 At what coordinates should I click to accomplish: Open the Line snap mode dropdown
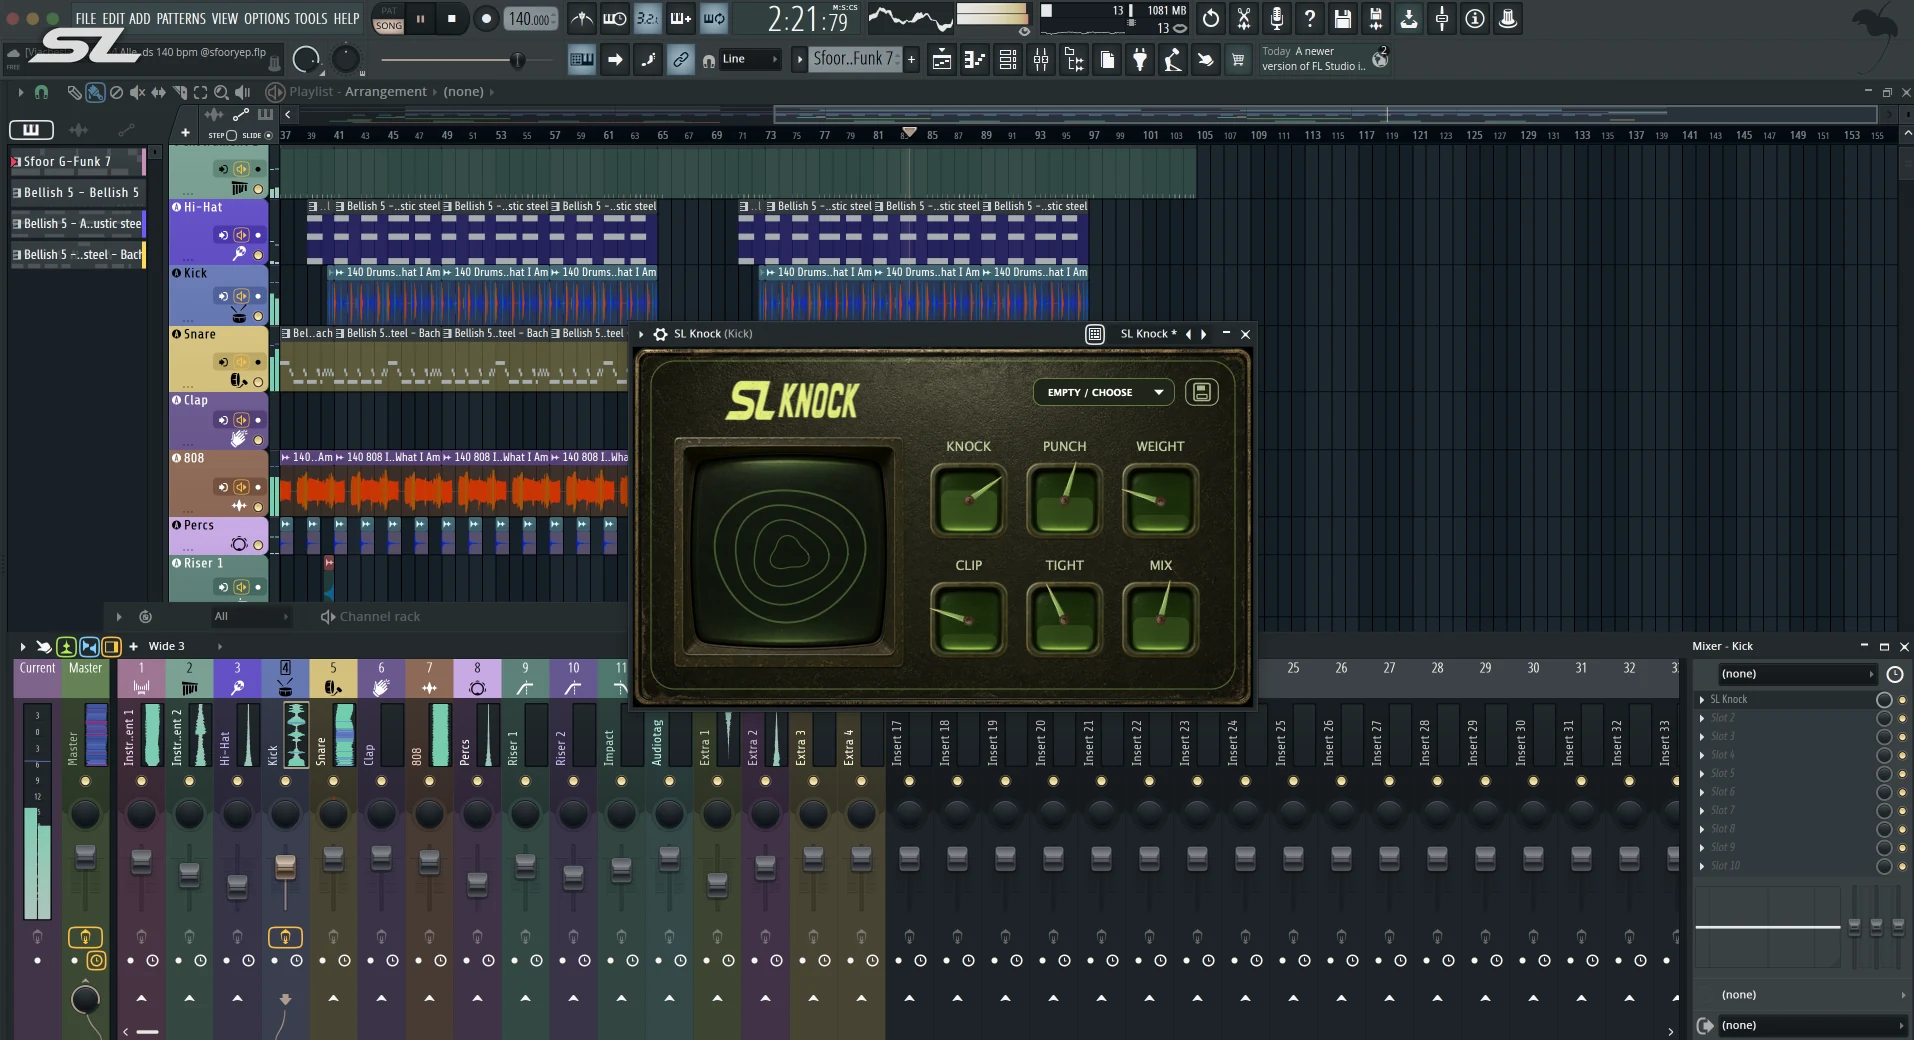point(750,60)
